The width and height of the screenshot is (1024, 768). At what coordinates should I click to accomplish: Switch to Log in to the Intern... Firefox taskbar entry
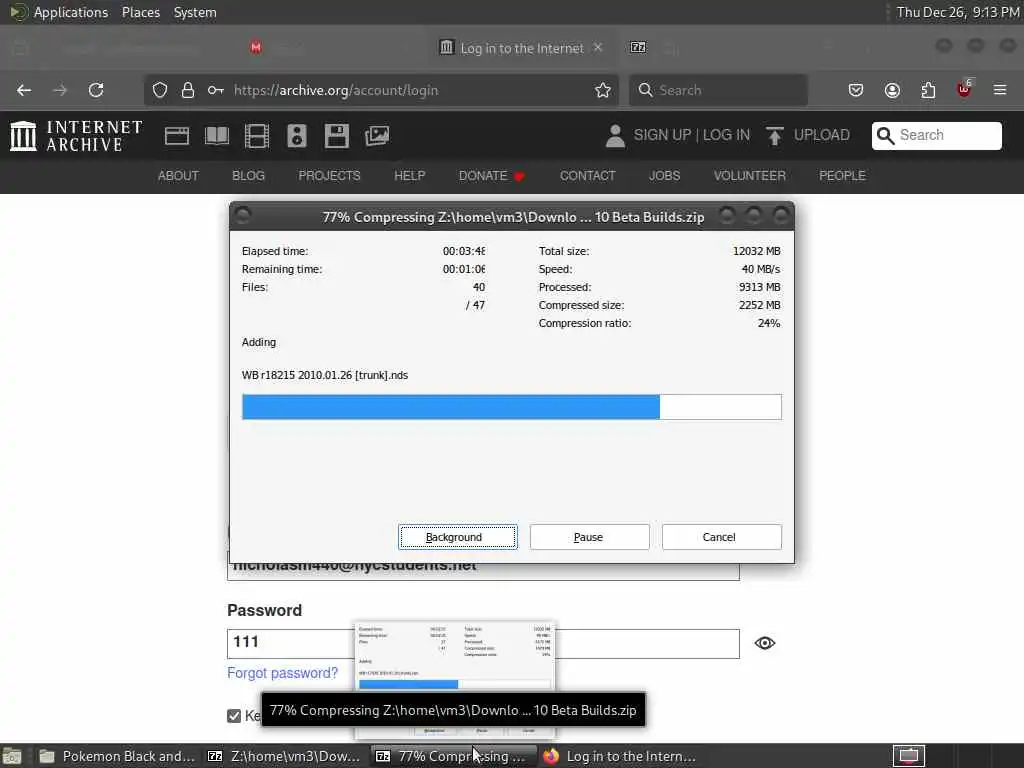(x=620, y=756)
